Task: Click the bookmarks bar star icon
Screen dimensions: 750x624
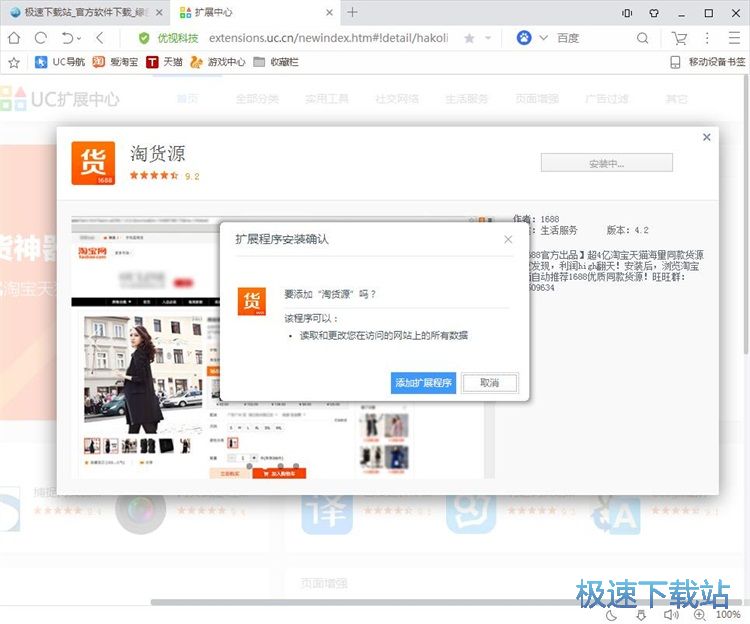Action: (x=14, y=62)
